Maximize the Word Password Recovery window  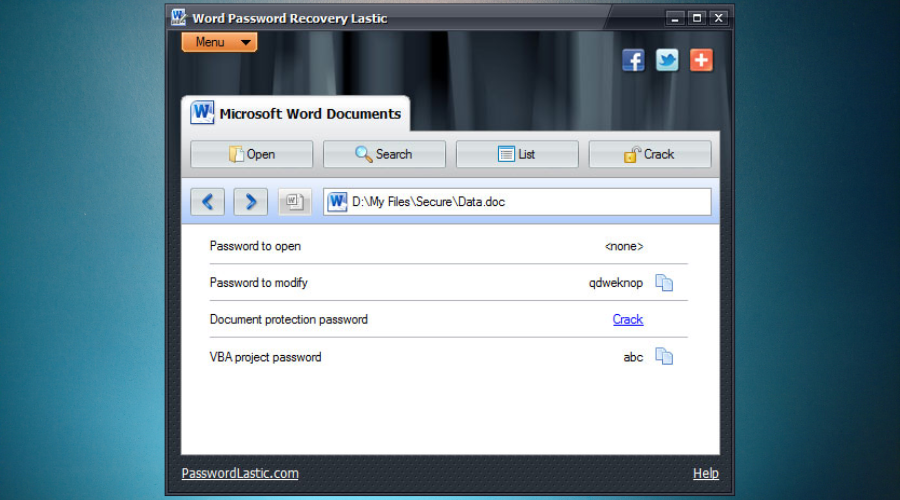point(697,18)
